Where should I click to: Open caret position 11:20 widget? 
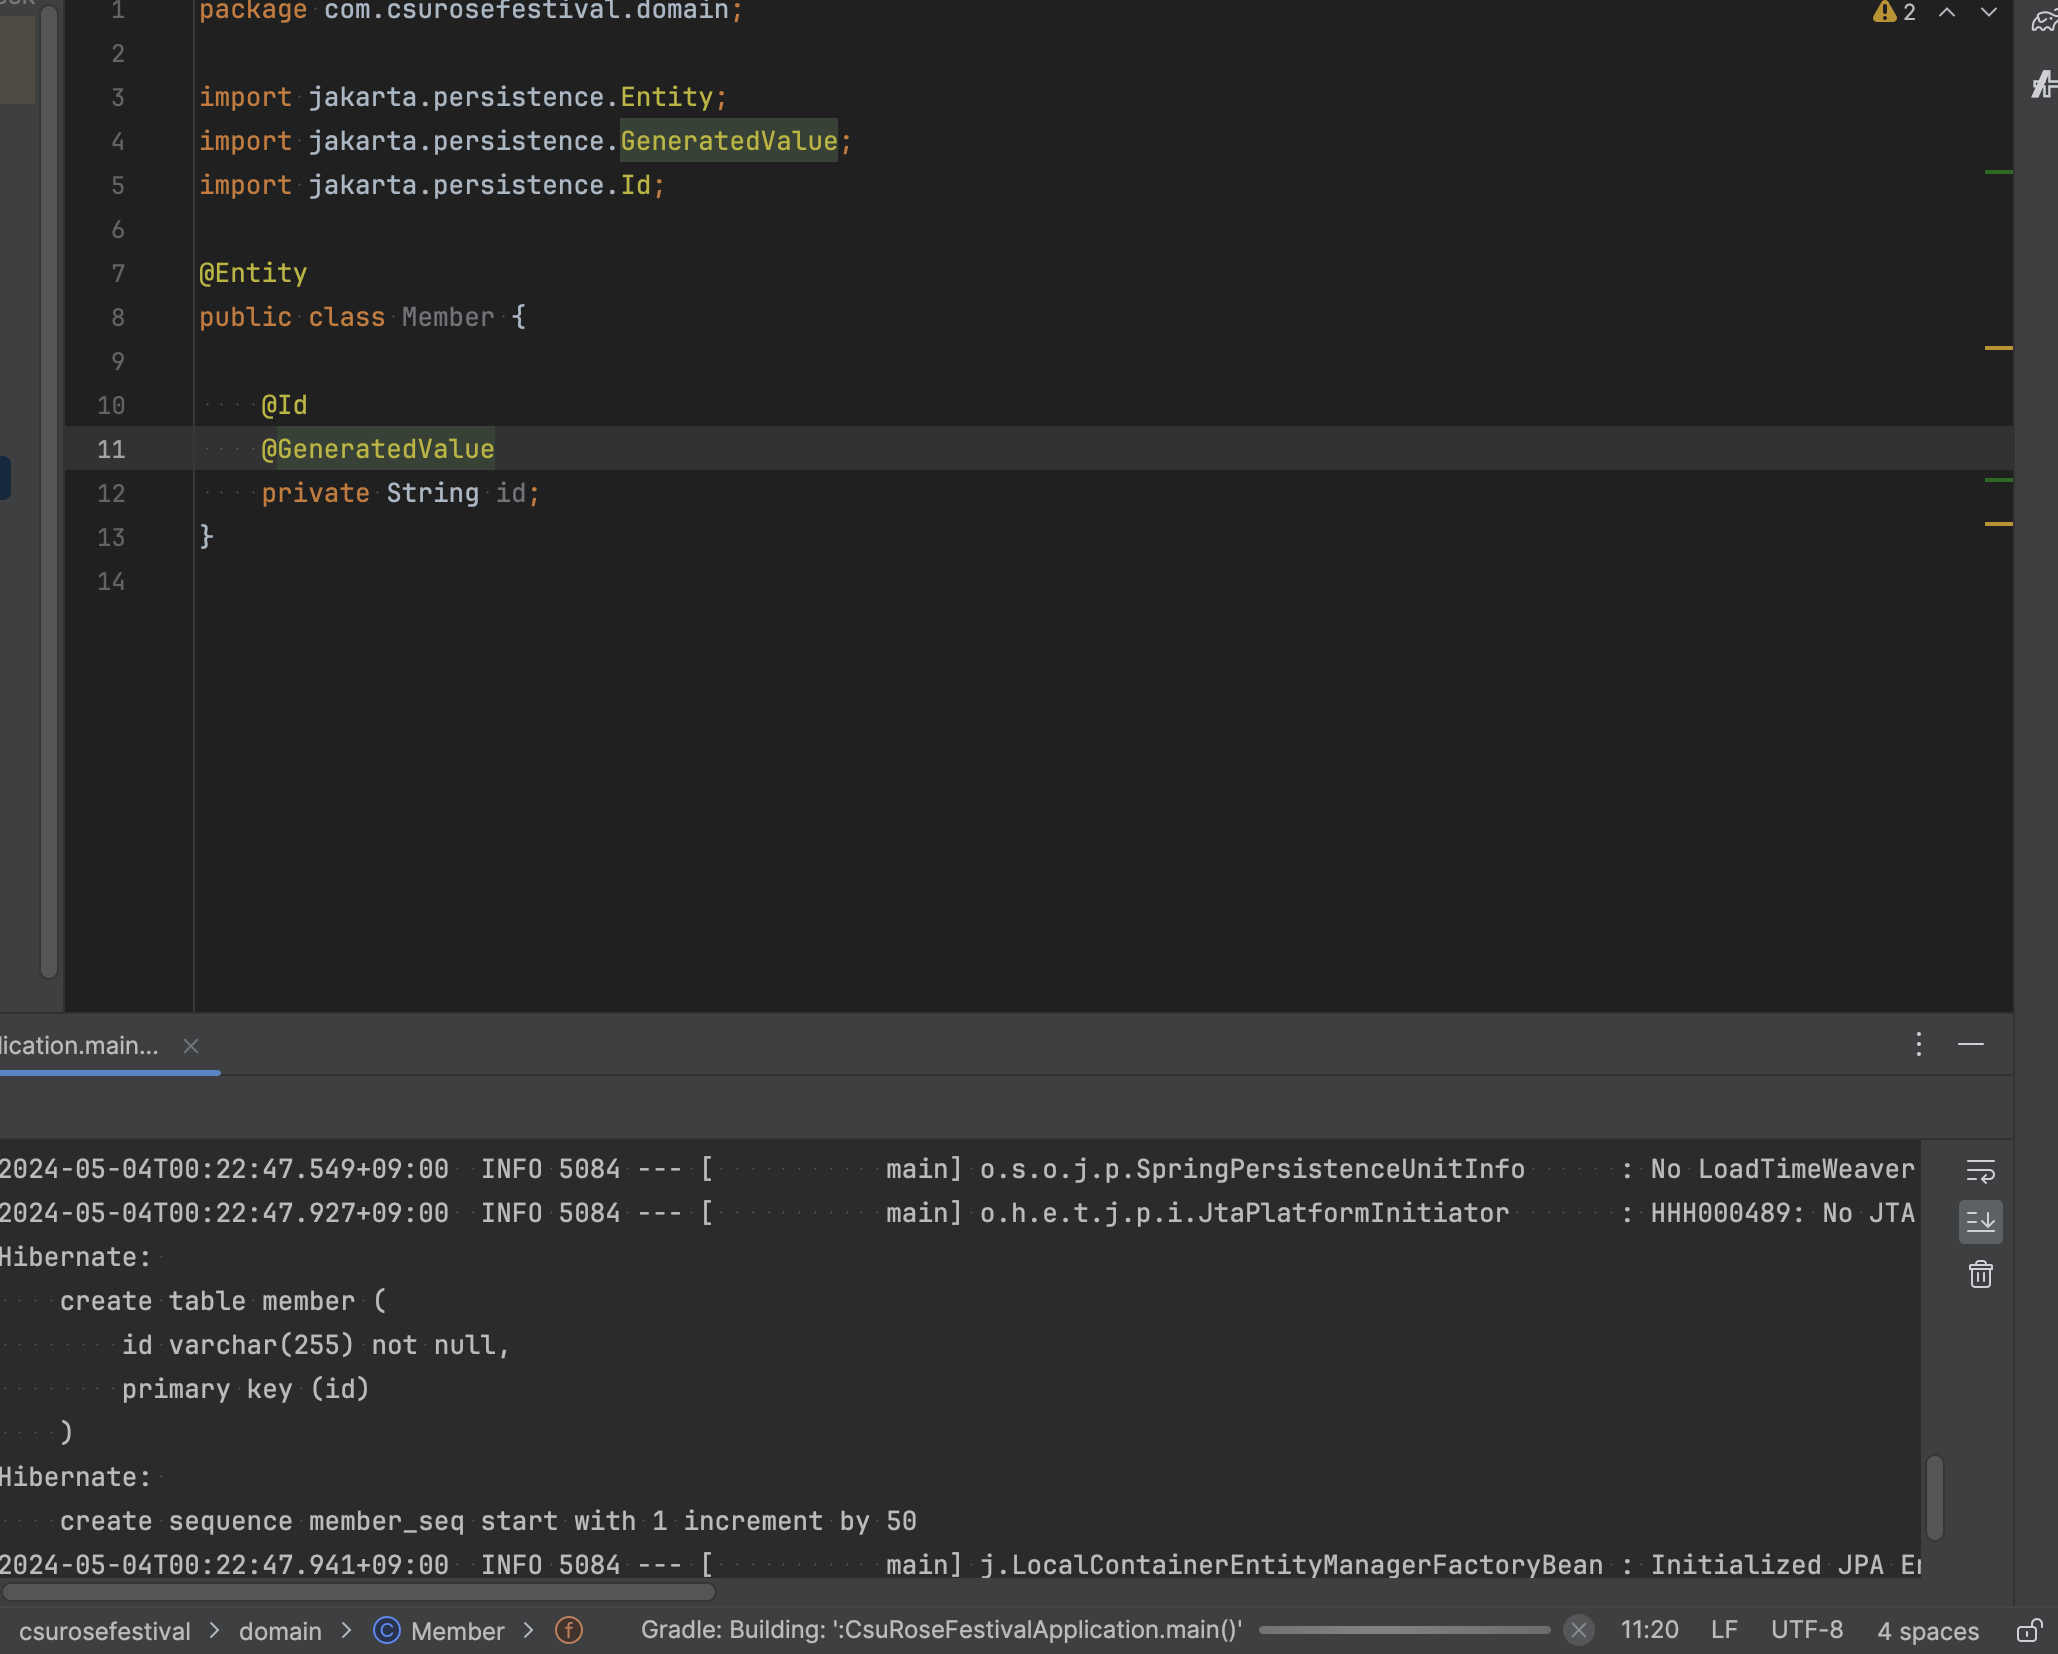(1649, 1630)
